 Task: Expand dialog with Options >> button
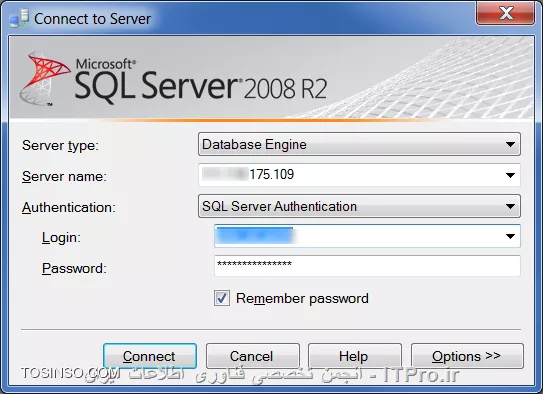(x=467, y=356)
